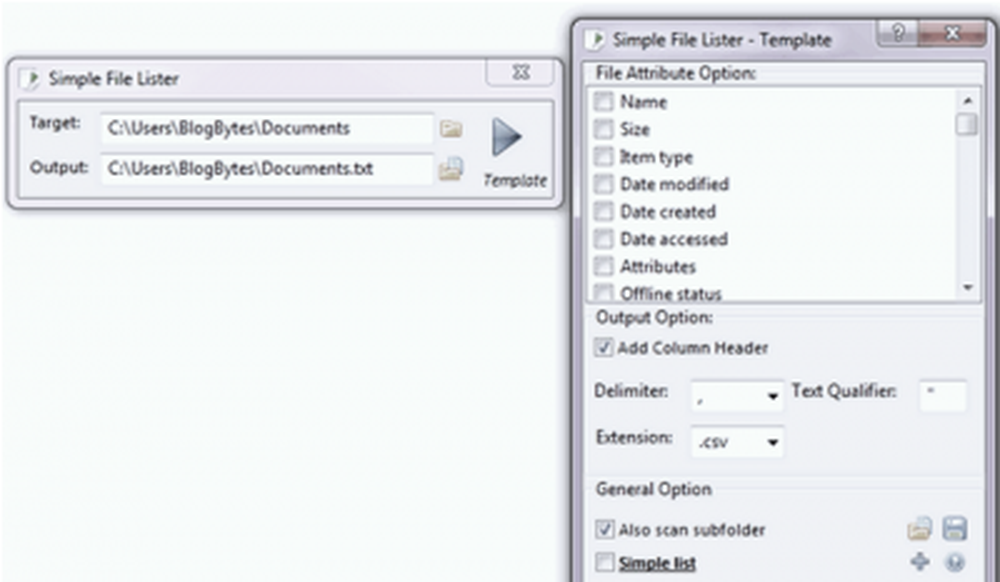Click the round icon beside the plus icon

click(x=953, y=562)
